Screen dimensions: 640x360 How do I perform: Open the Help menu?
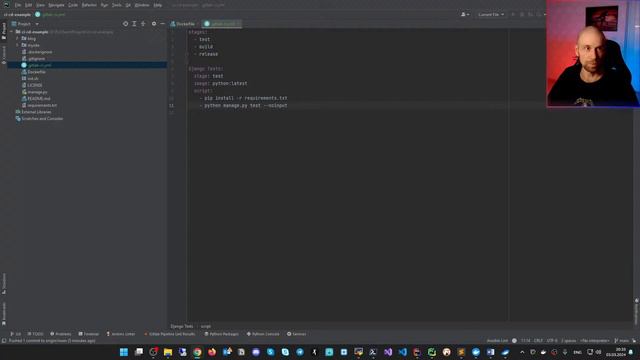[x=158, y=5]
